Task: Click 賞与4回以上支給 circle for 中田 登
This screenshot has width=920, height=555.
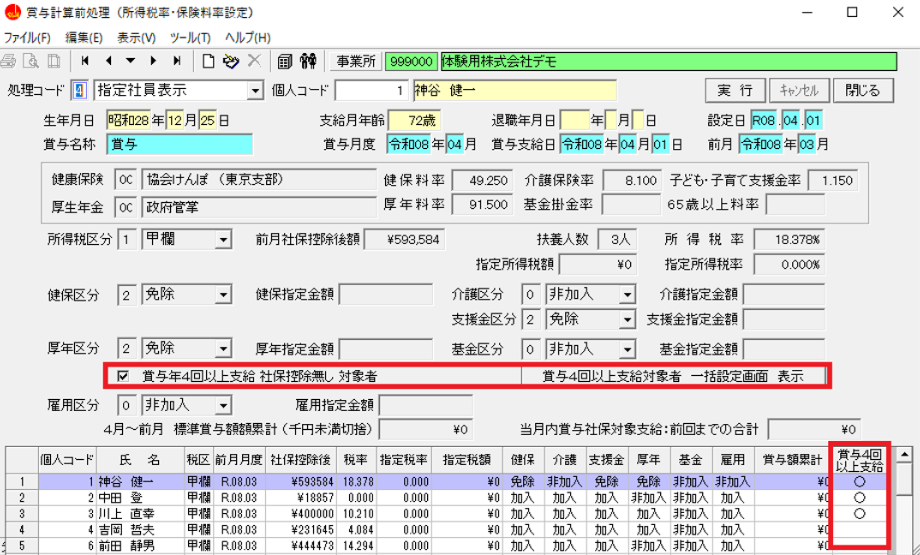Action: pos(859,497)
